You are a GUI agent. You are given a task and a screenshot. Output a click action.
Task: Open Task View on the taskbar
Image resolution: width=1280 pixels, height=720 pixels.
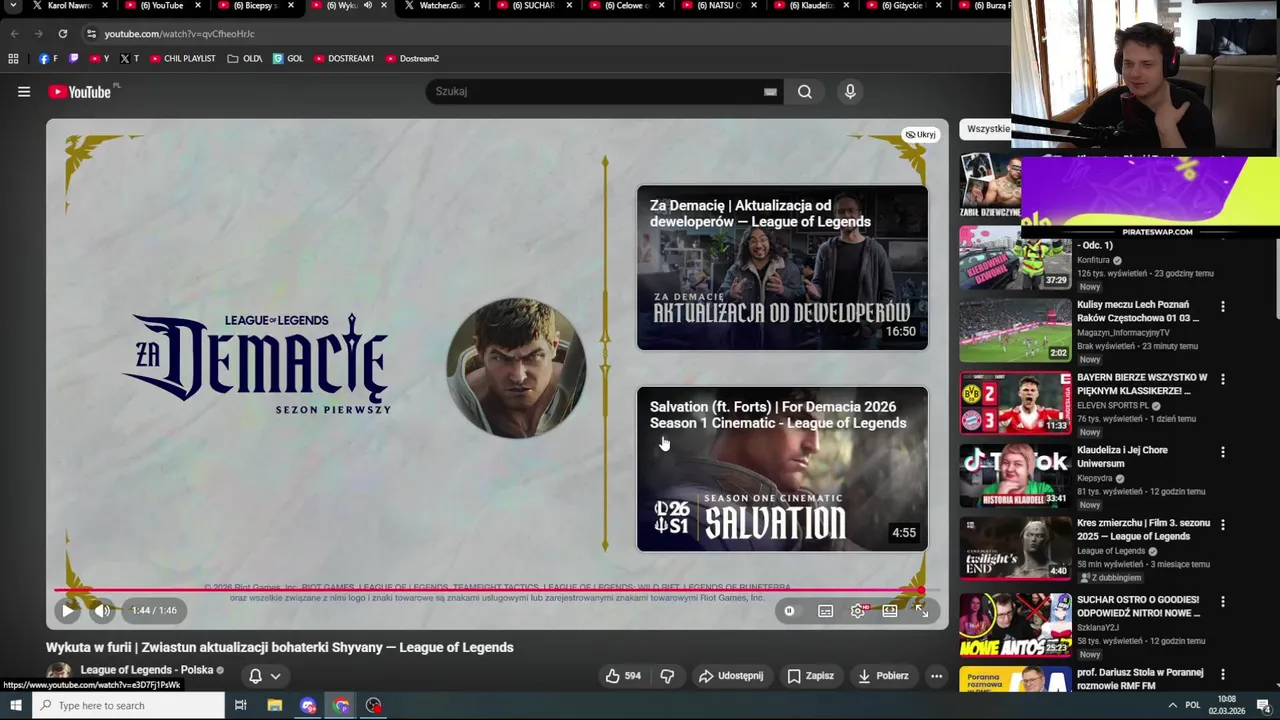pos(241,706)
